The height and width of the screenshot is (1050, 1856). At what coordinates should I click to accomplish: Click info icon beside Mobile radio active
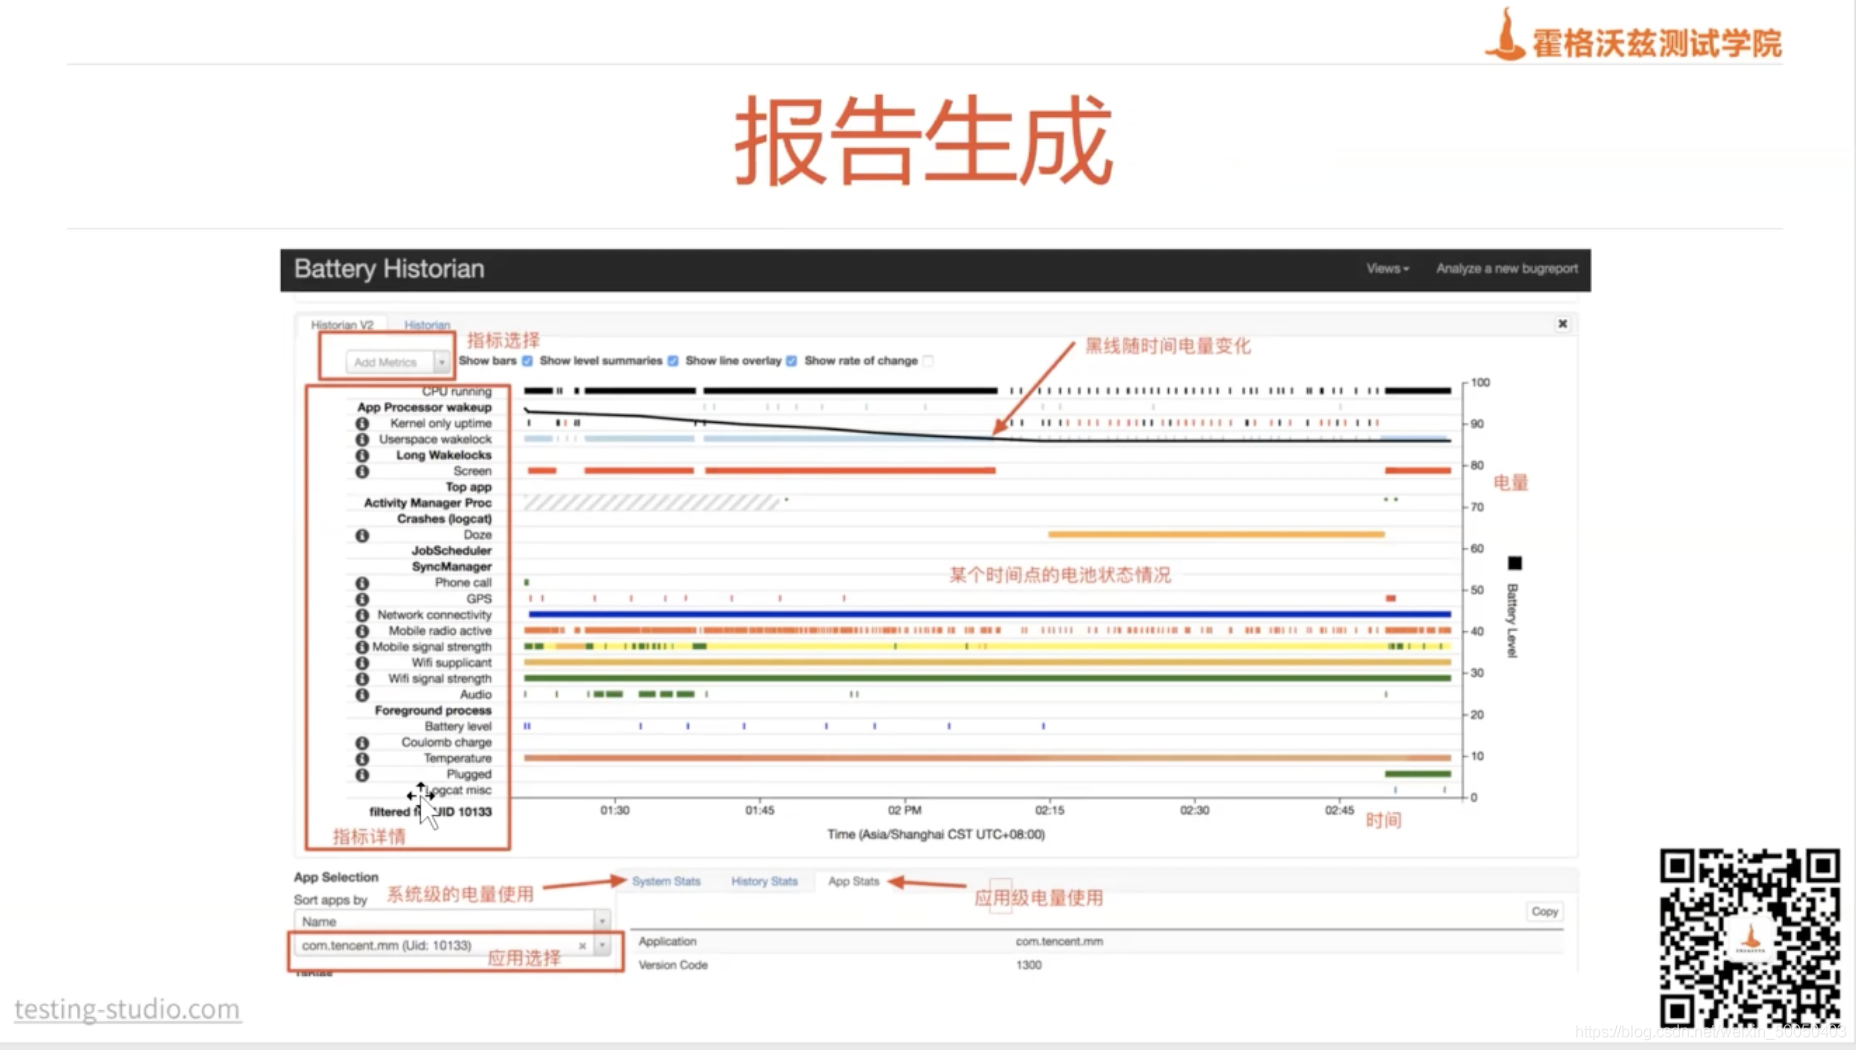[x=362, y=631]
